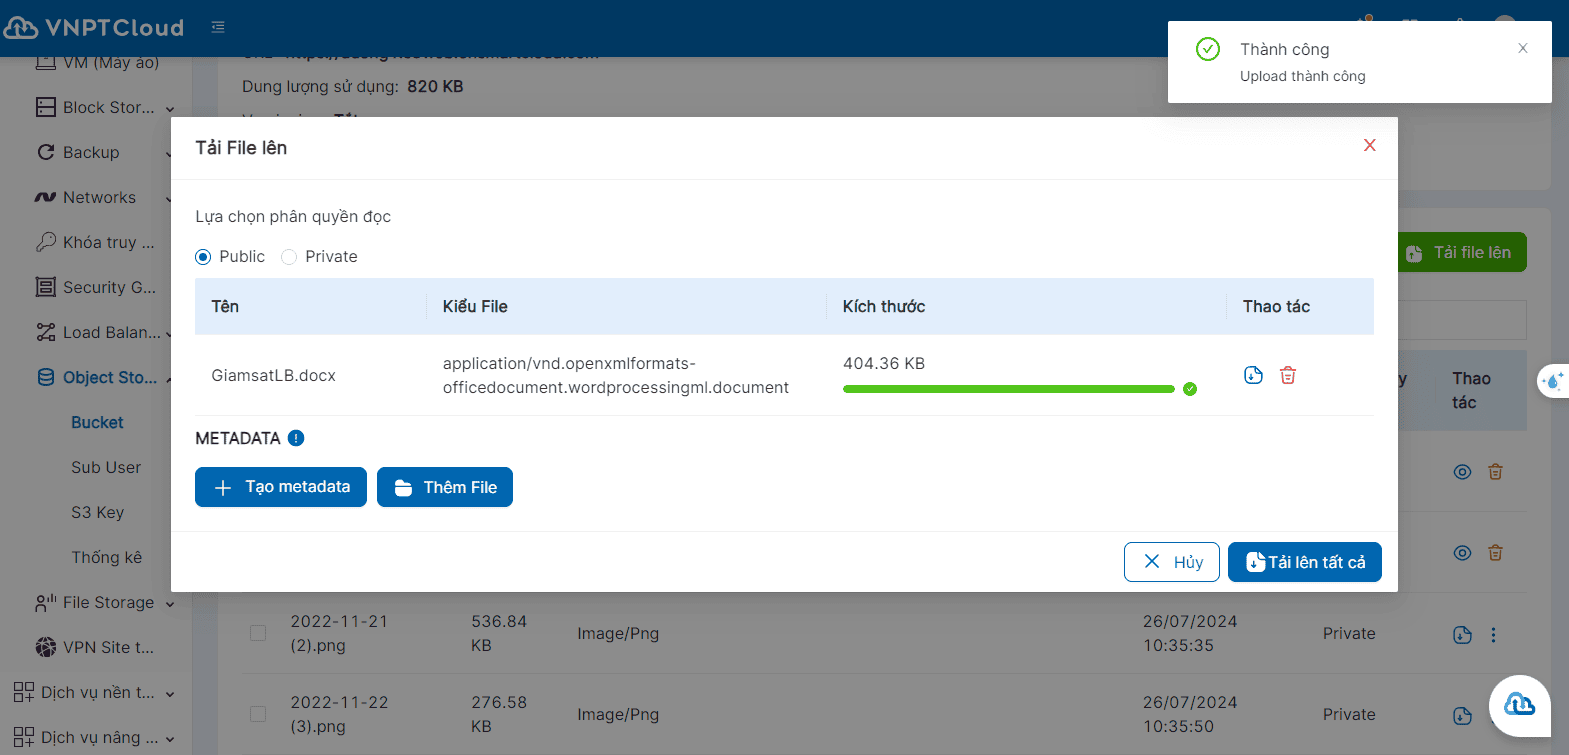Tick the checkbox for 2022-11-22 (3).png
This screenshot has height=755, width=1569.
pyautogui.click(x=258, y=714)
